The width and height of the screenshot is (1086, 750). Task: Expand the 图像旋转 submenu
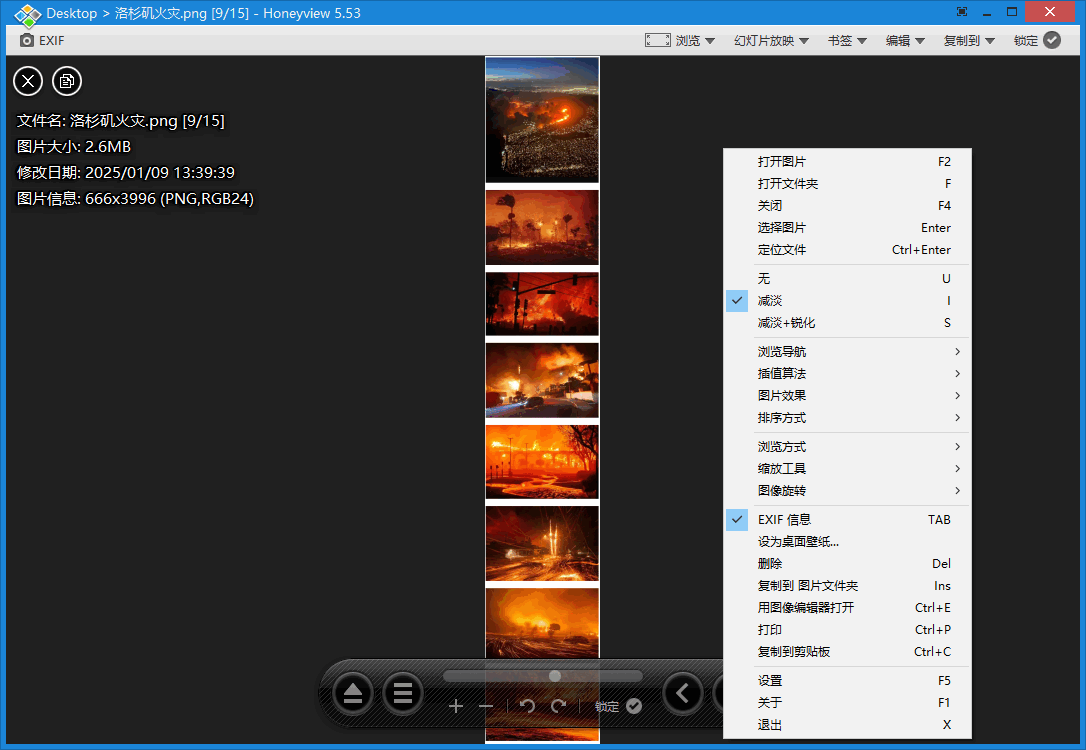[x=782, y=490]
